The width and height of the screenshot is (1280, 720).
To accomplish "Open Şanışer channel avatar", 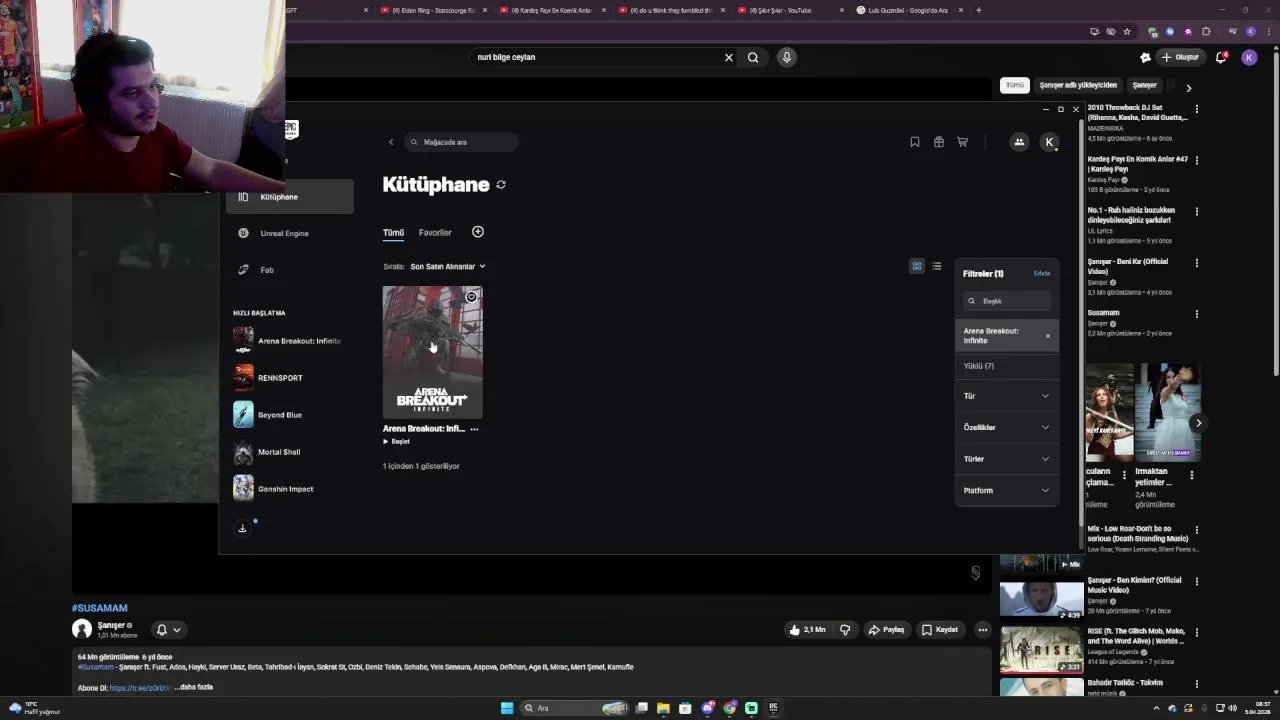I will (x=82, y=629).
